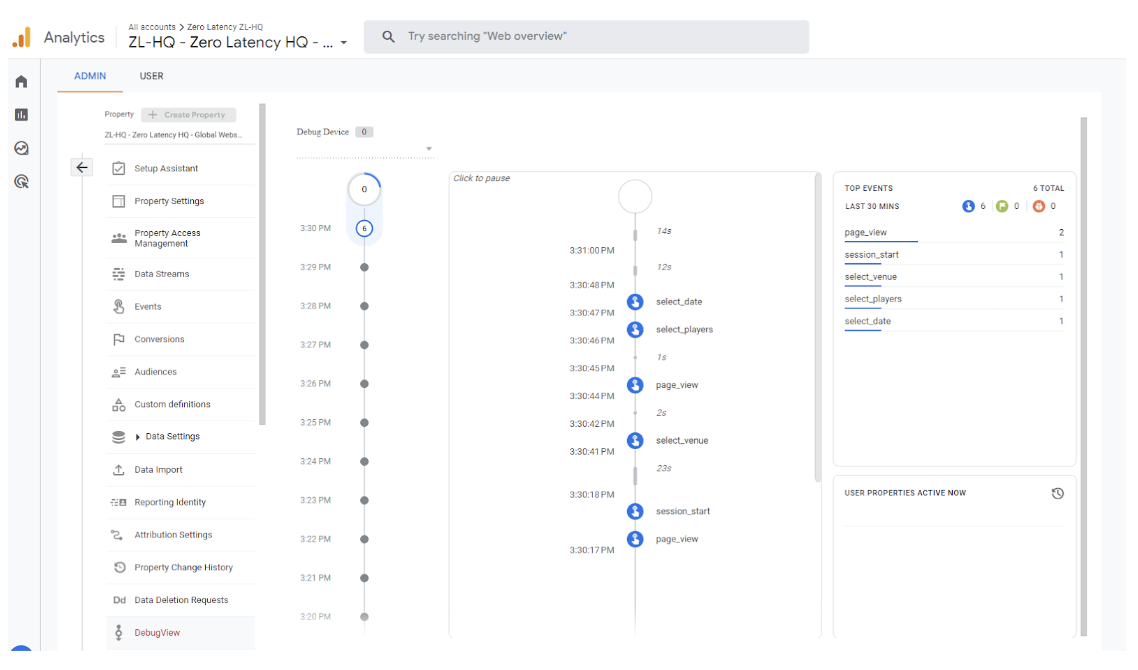Click the Property Change History clock icon
The image size is (1138, 670).
120,568
